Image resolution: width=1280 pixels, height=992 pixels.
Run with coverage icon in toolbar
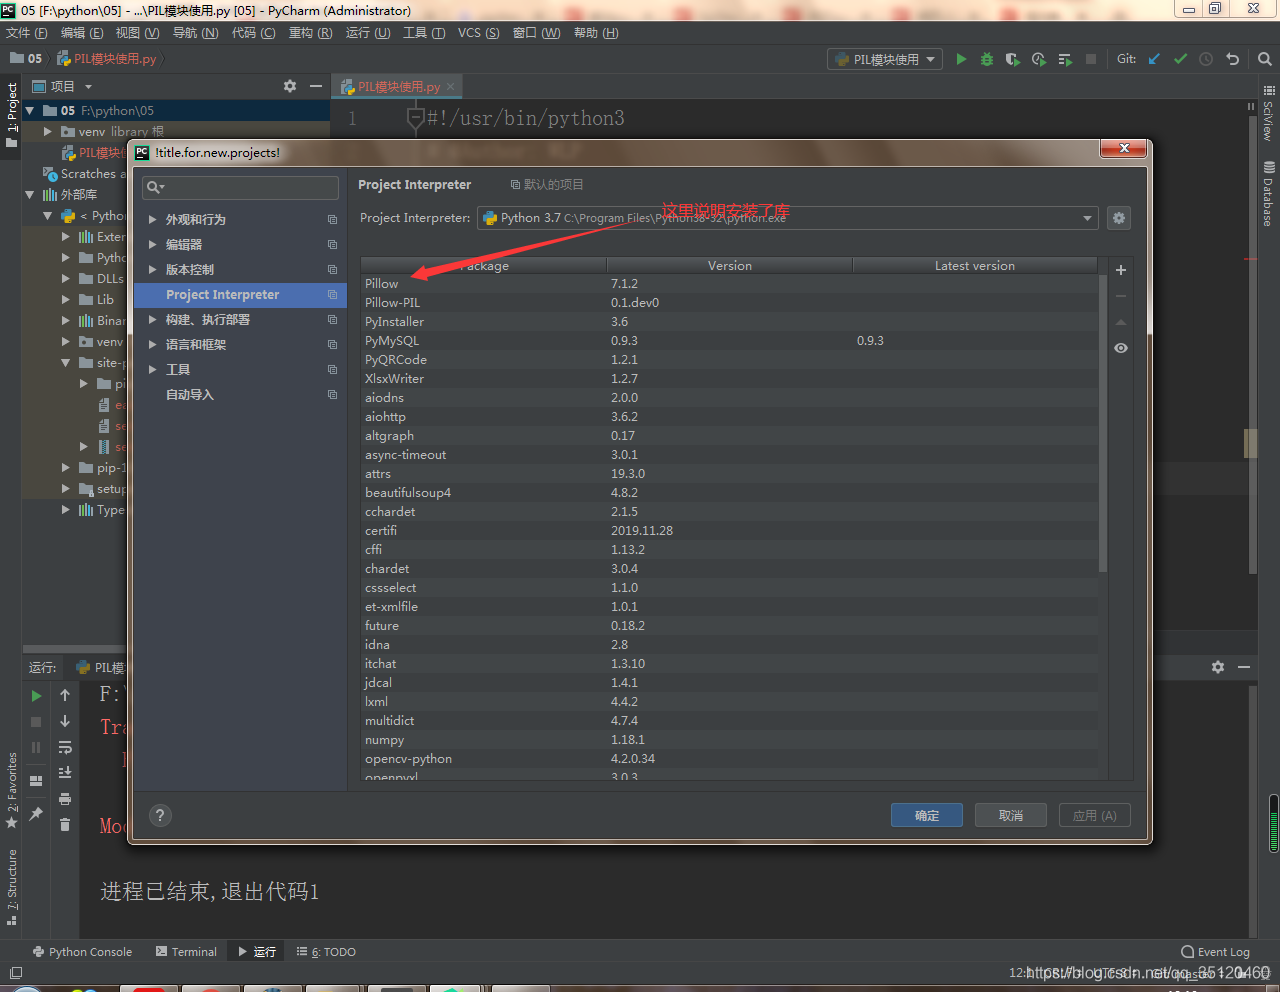point(1013,59)
